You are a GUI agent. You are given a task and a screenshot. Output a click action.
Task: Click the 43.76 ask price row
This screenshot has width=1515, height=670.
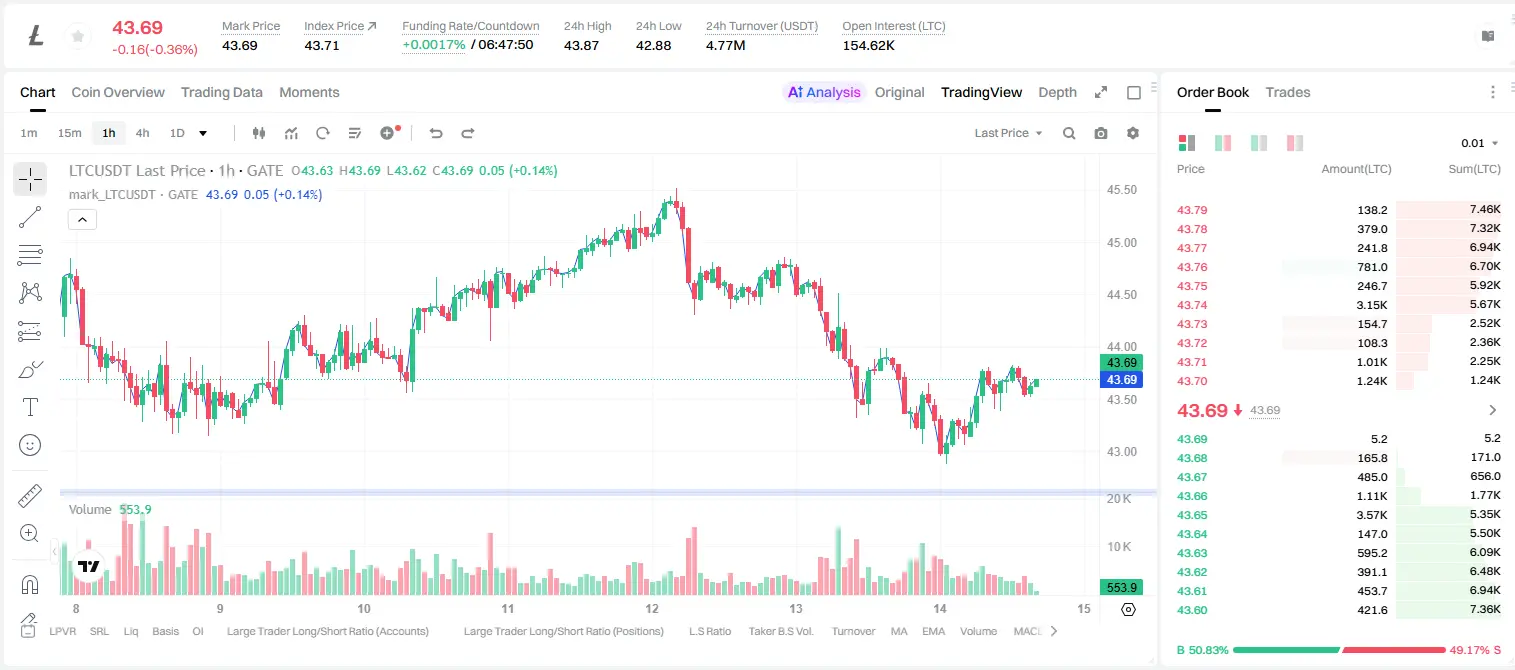[1339, 267]
